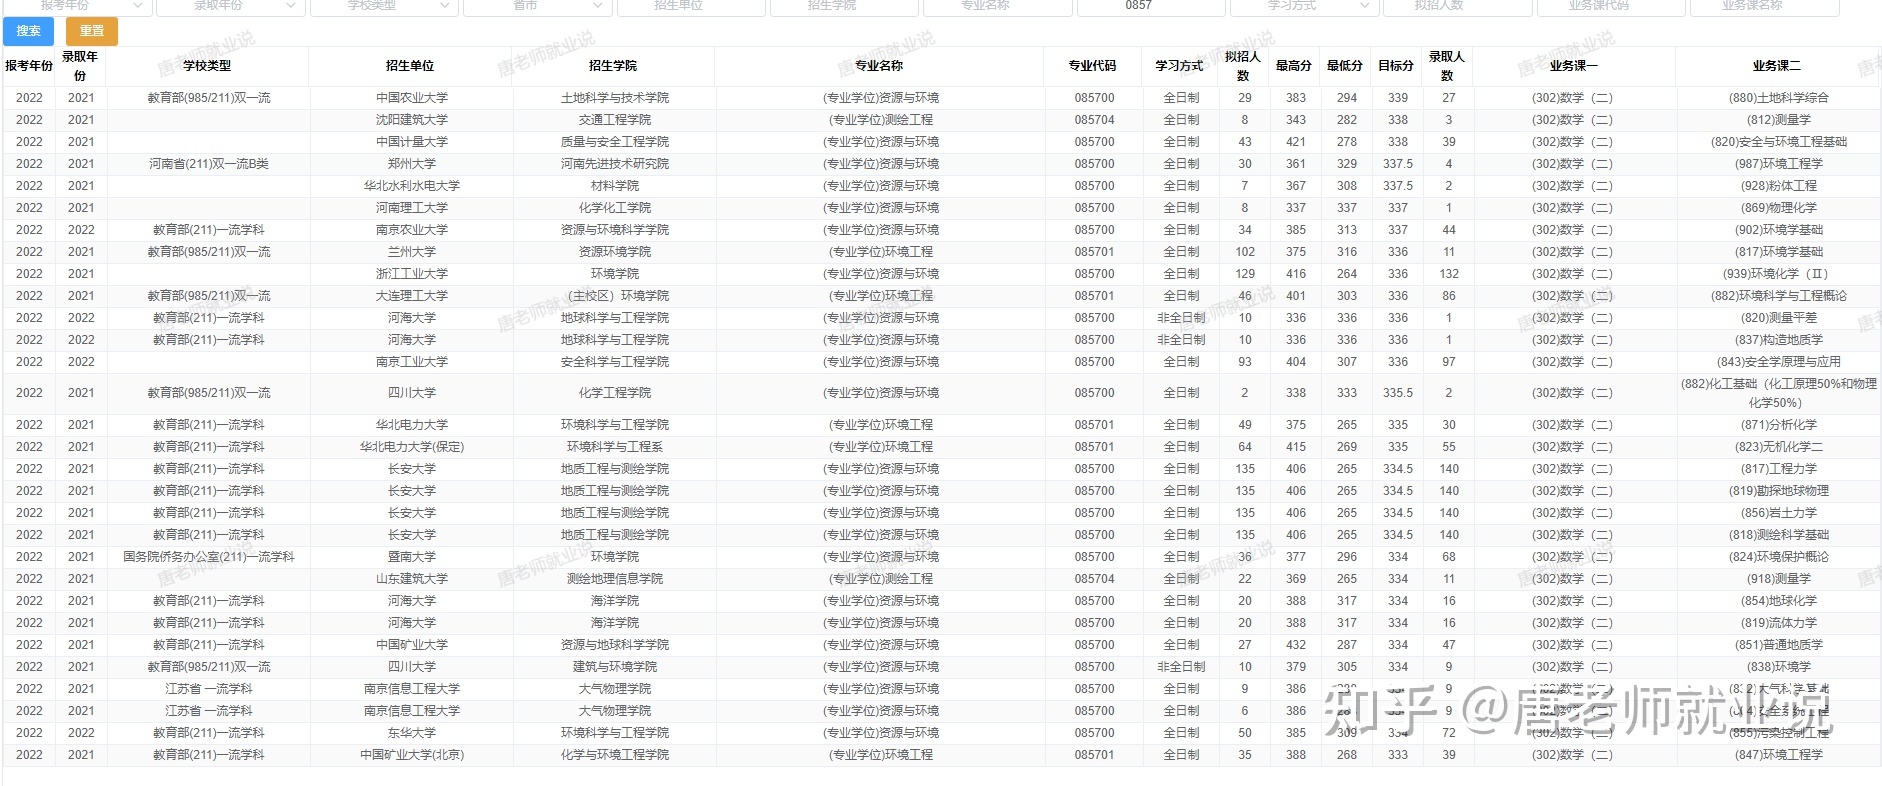This screenshot has width=1882, height=786.
Task: Click the (869)物理化学 cell
Action: (x=1778, y=208)
